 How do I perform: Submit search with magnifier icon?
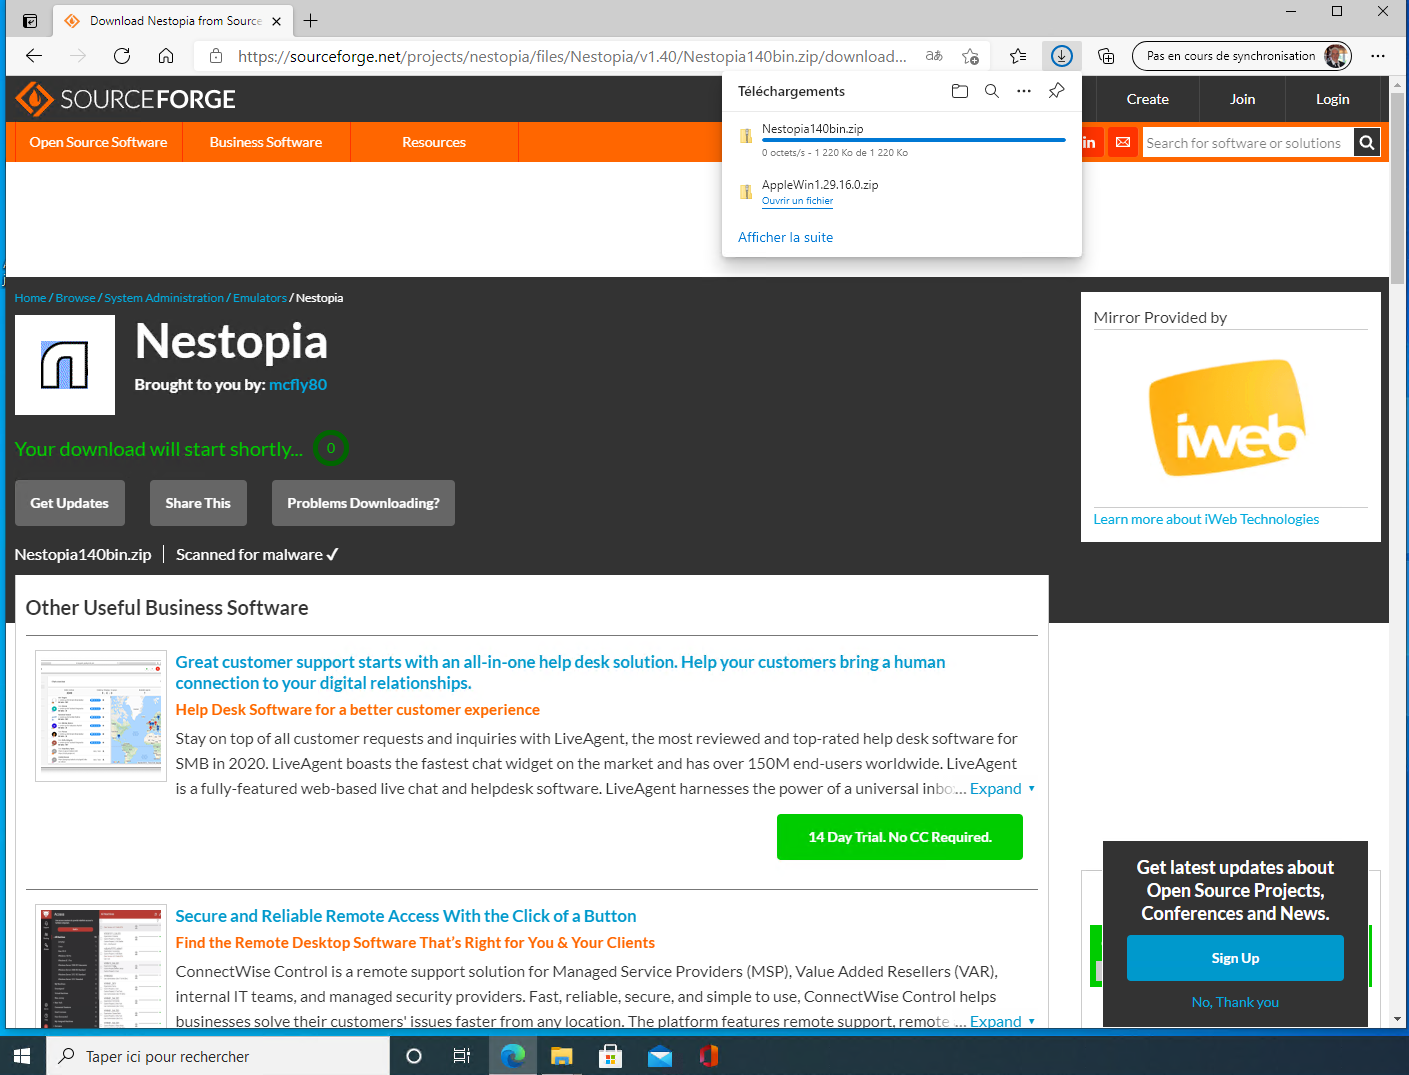pyautogui.click(x=1367, y=143)
